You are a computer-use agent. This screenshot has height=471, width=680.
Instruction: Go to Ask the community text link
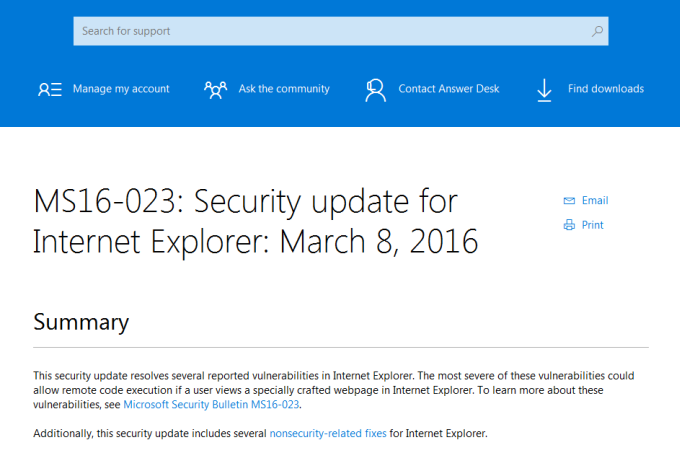click(x=284, y=89)
